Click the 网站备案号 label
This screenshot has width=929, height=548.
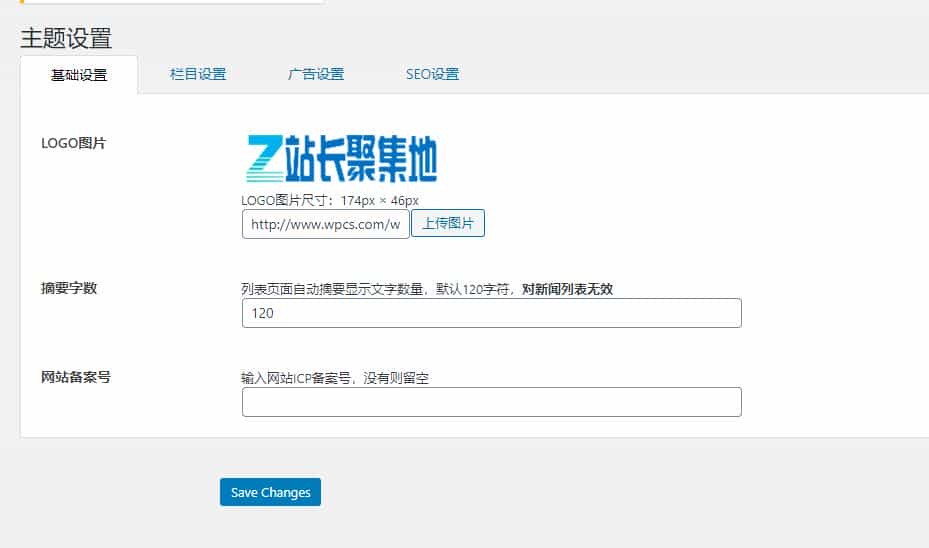(x=76, y=377)
